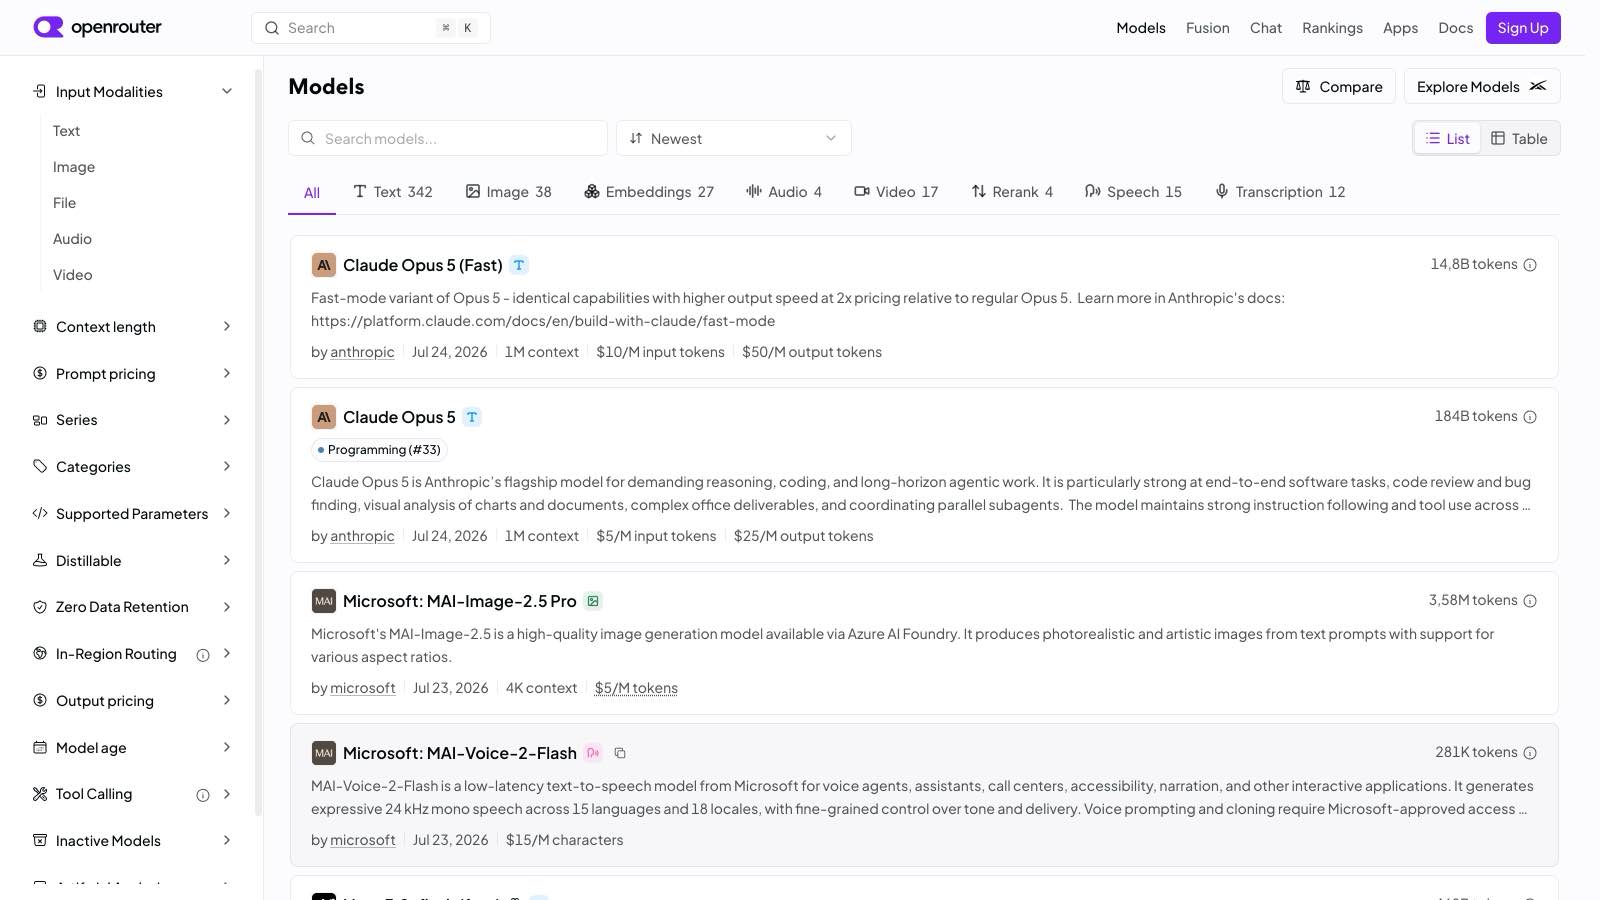Click info icon next to 3,58M tokens
Viewport: 1600px width, 900px height.
tap(1530, 601)
